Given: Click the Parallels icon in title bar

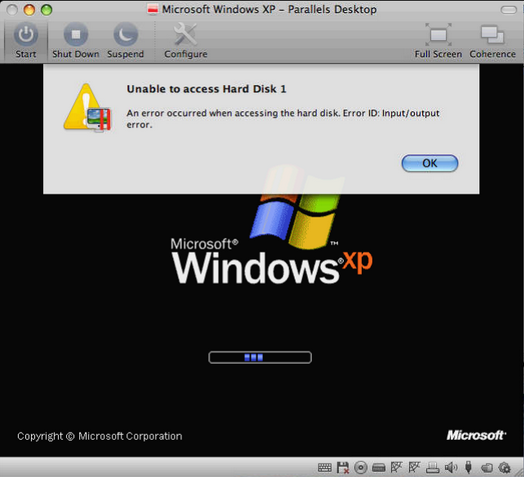Looking at the screenshot, I should coord(153,9).
